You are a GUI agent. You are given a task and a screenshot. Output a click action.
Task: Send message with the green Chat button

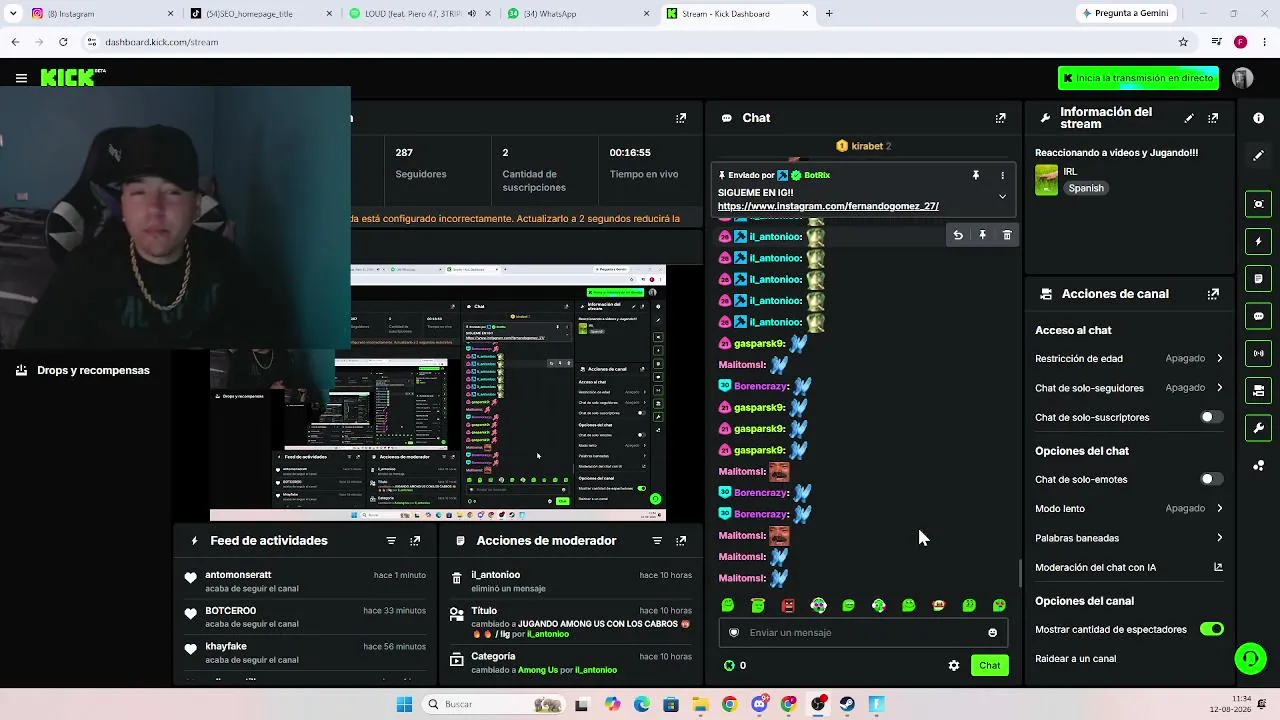(x=989, y=666)
